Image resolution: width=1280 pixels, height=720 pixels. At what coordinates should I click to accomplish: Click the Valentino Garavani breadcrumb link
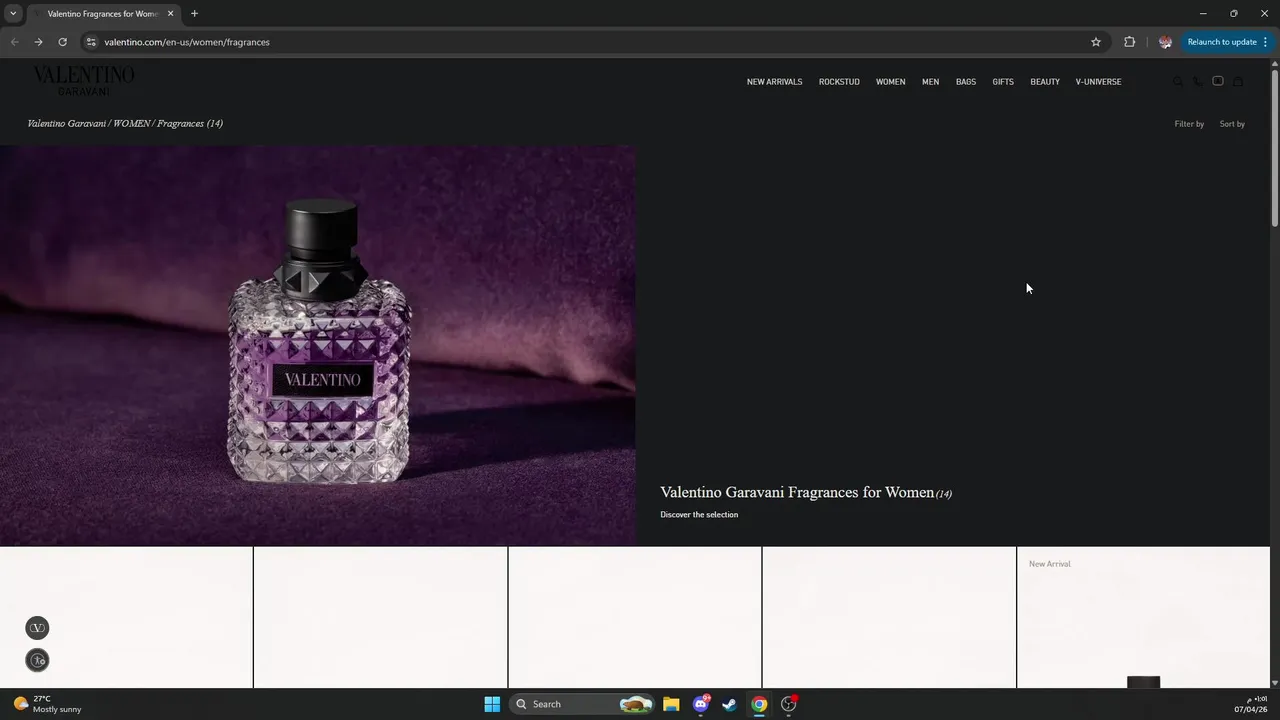tap(66, 124)
